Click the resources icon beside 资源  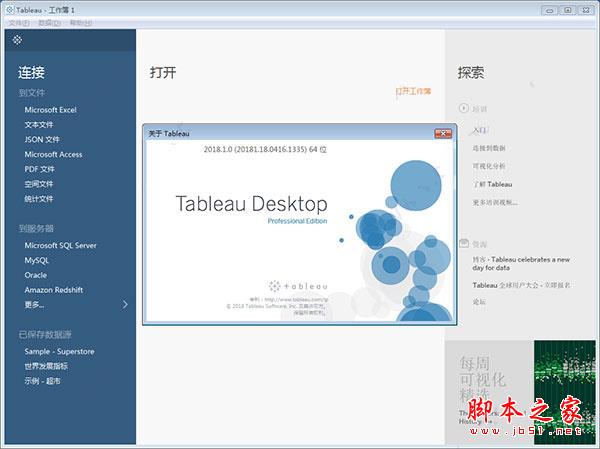click(464, 243)
